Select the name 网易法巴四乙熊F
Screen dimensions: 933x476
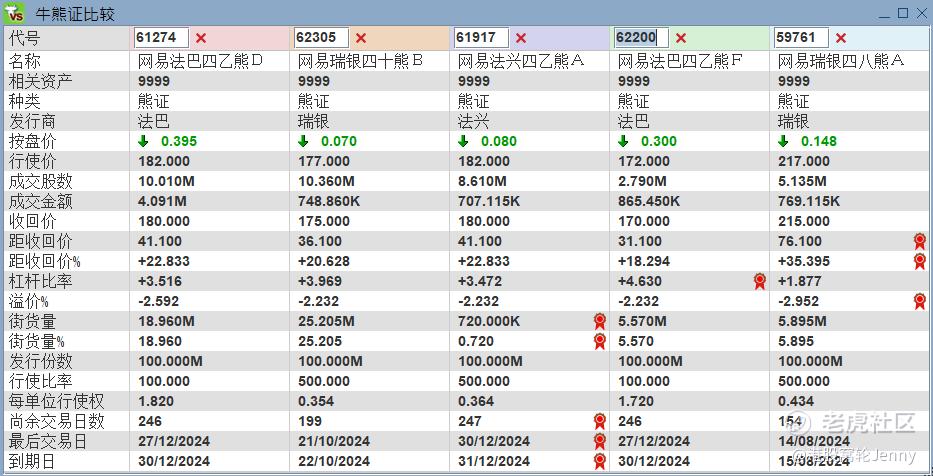tap(680, 61)
